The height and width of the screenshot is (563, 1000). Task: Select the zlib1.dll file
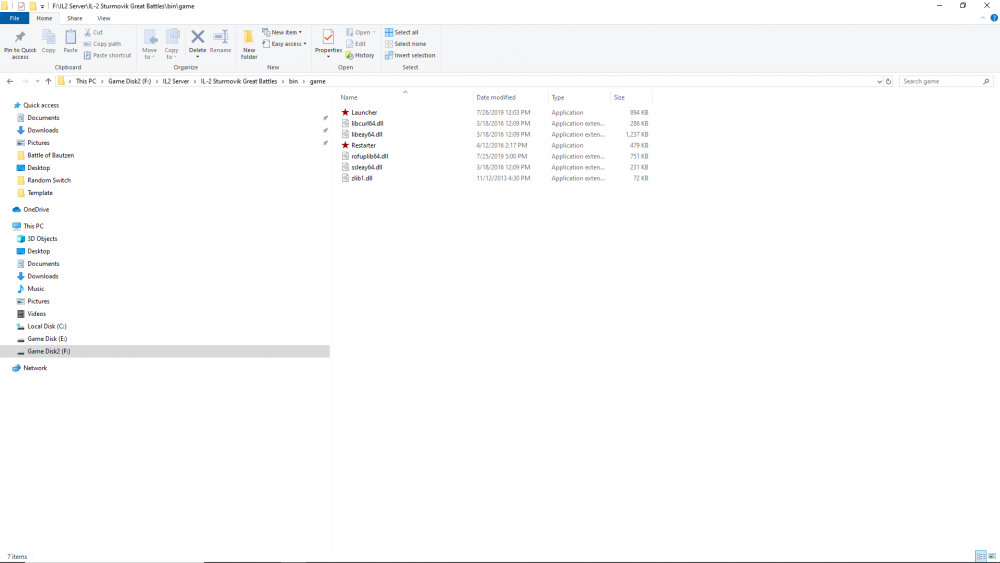(361, 179)
